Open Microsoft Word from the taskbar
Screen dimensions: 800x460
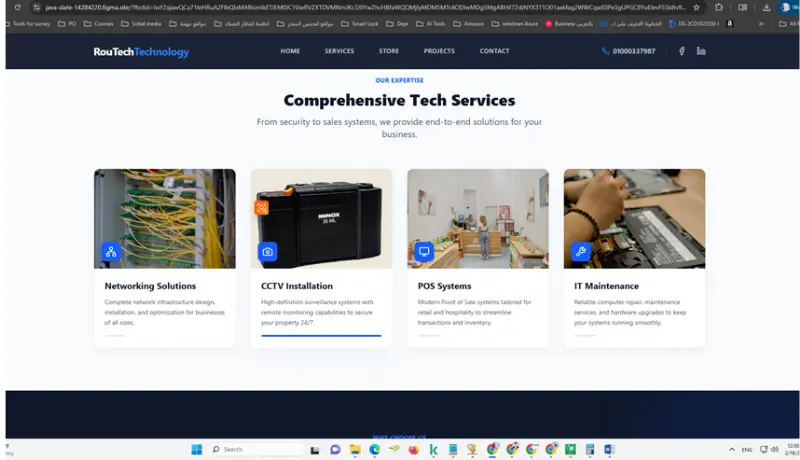click(x=609, y=449)
